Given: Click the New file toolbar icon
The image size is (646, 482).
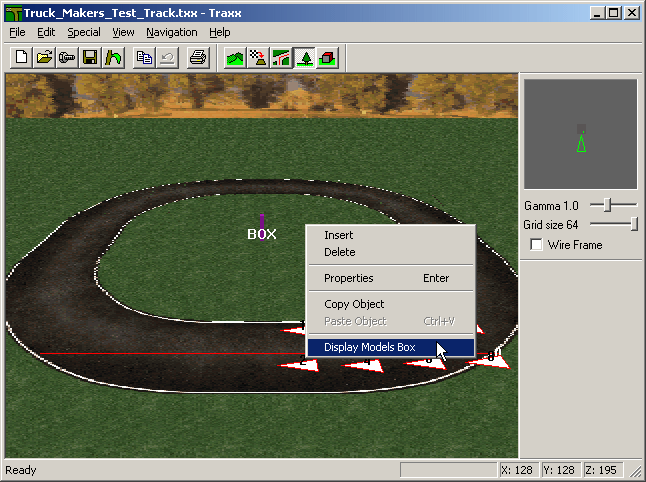Looking at the screenshot, I should point(21,58).
